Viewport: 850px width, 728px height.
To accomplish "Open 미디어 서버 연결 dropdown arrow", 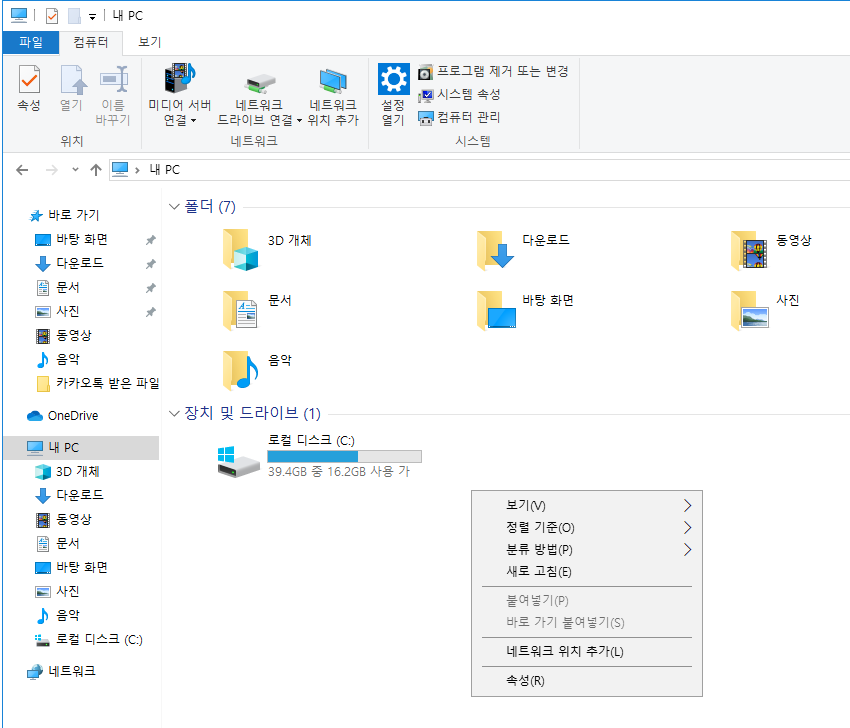I will pyautogui.click(x=194, y=121).
